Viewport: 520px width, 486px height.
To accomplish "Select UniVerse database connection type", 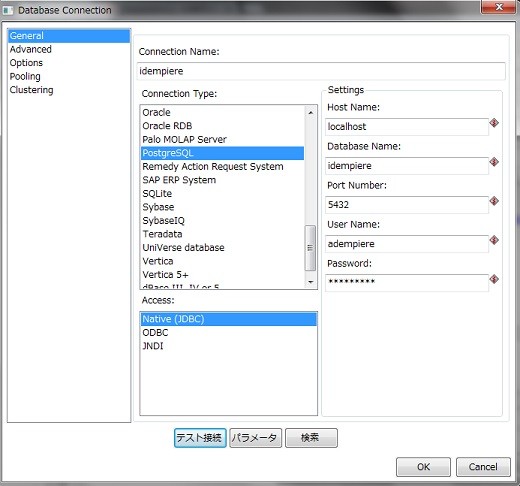I will point(222,248).
